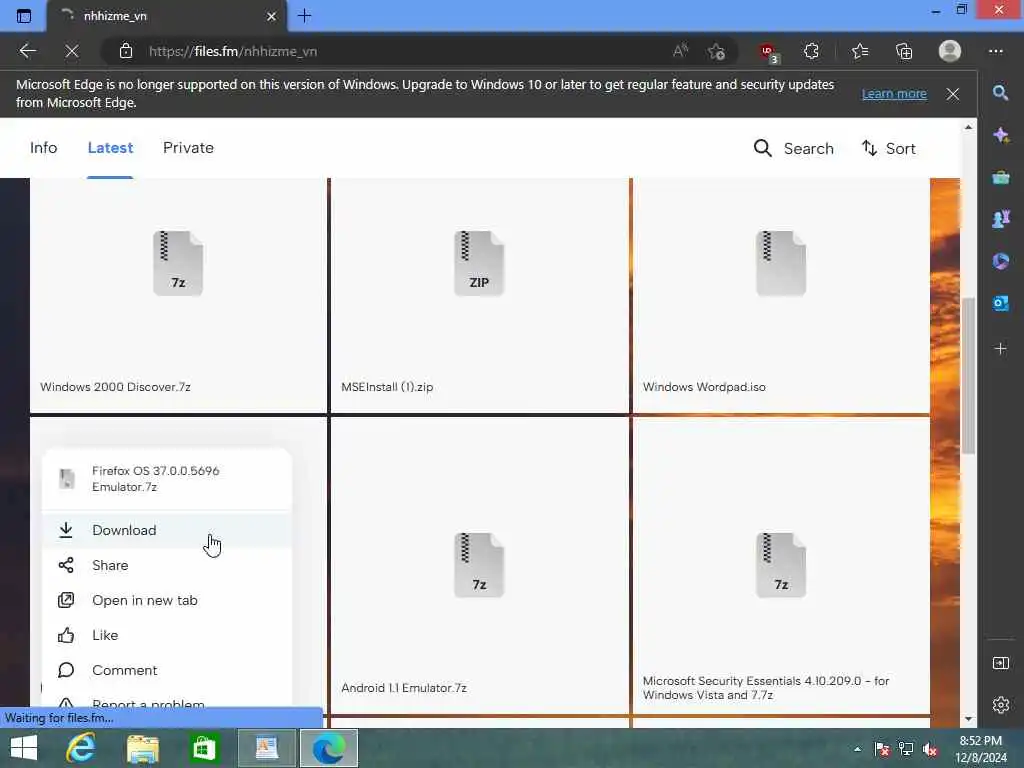Click page scrollbar down arrow
This screenshot has height=768, width=1024.
pyautogui.click(x=968, y=719)
